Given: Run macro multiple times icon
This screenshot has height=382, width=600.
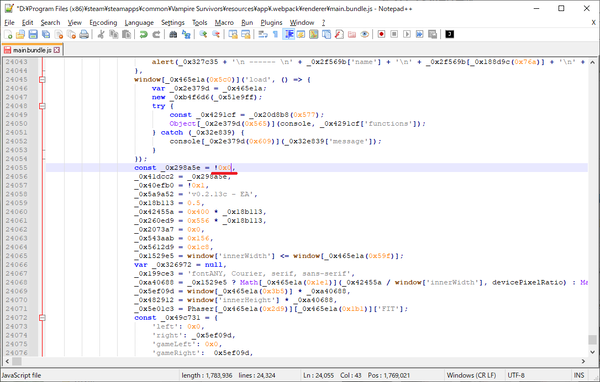Looking at the screenshot, I should (419, 35).
